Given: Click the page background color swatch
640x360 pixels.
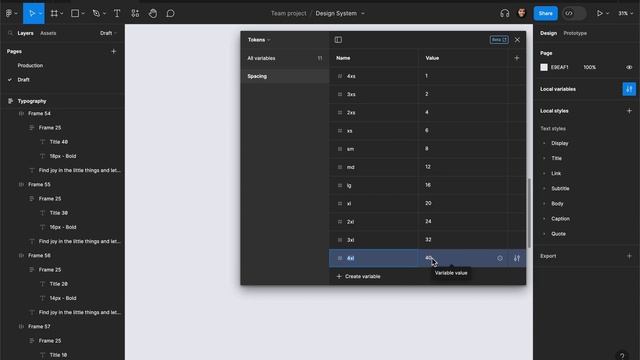Looking at the screenshot, I should pyautogui.click(x=544, y=67).
